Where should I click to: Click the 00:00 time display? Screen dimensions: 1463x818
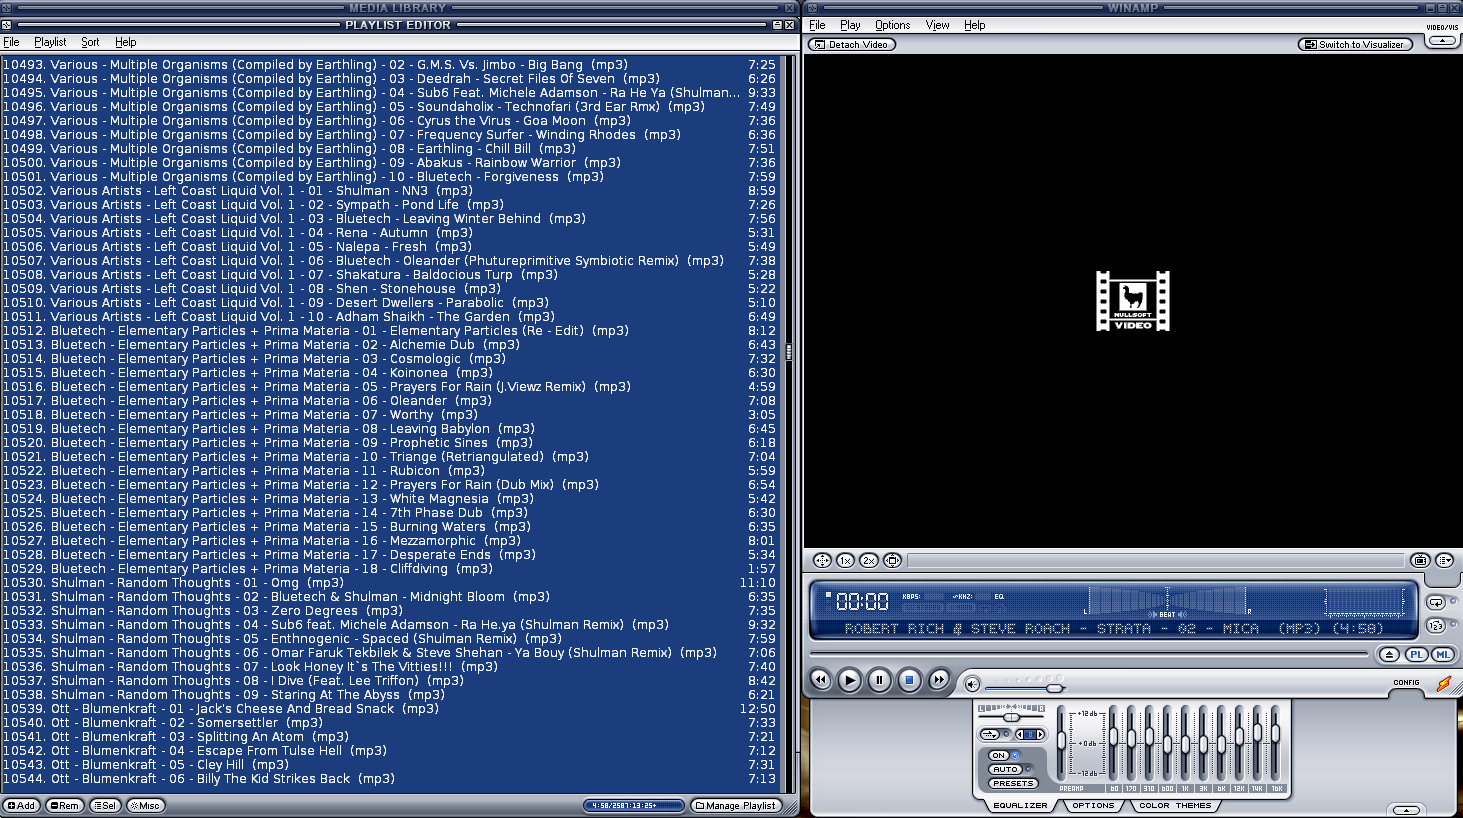pyautogui.click(x=862, y=602)
